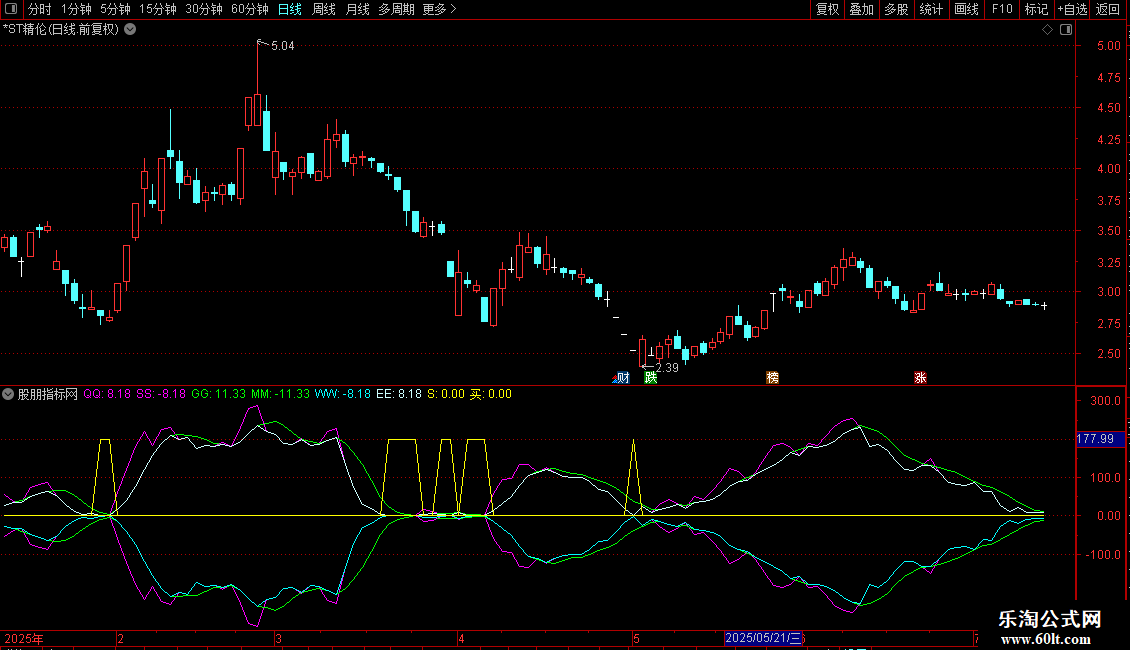The image size is (1130, 650).
Task: Click the green 跌 event marker
Action: pos(651,377)
